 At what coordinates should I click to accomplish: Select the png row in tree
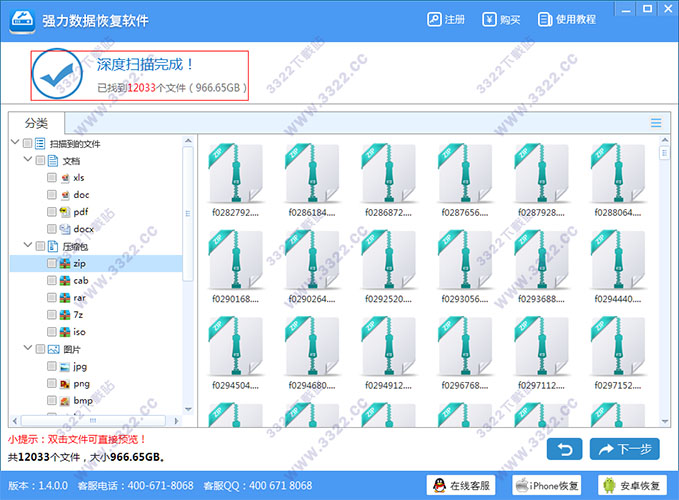click(x=96, y=384)
